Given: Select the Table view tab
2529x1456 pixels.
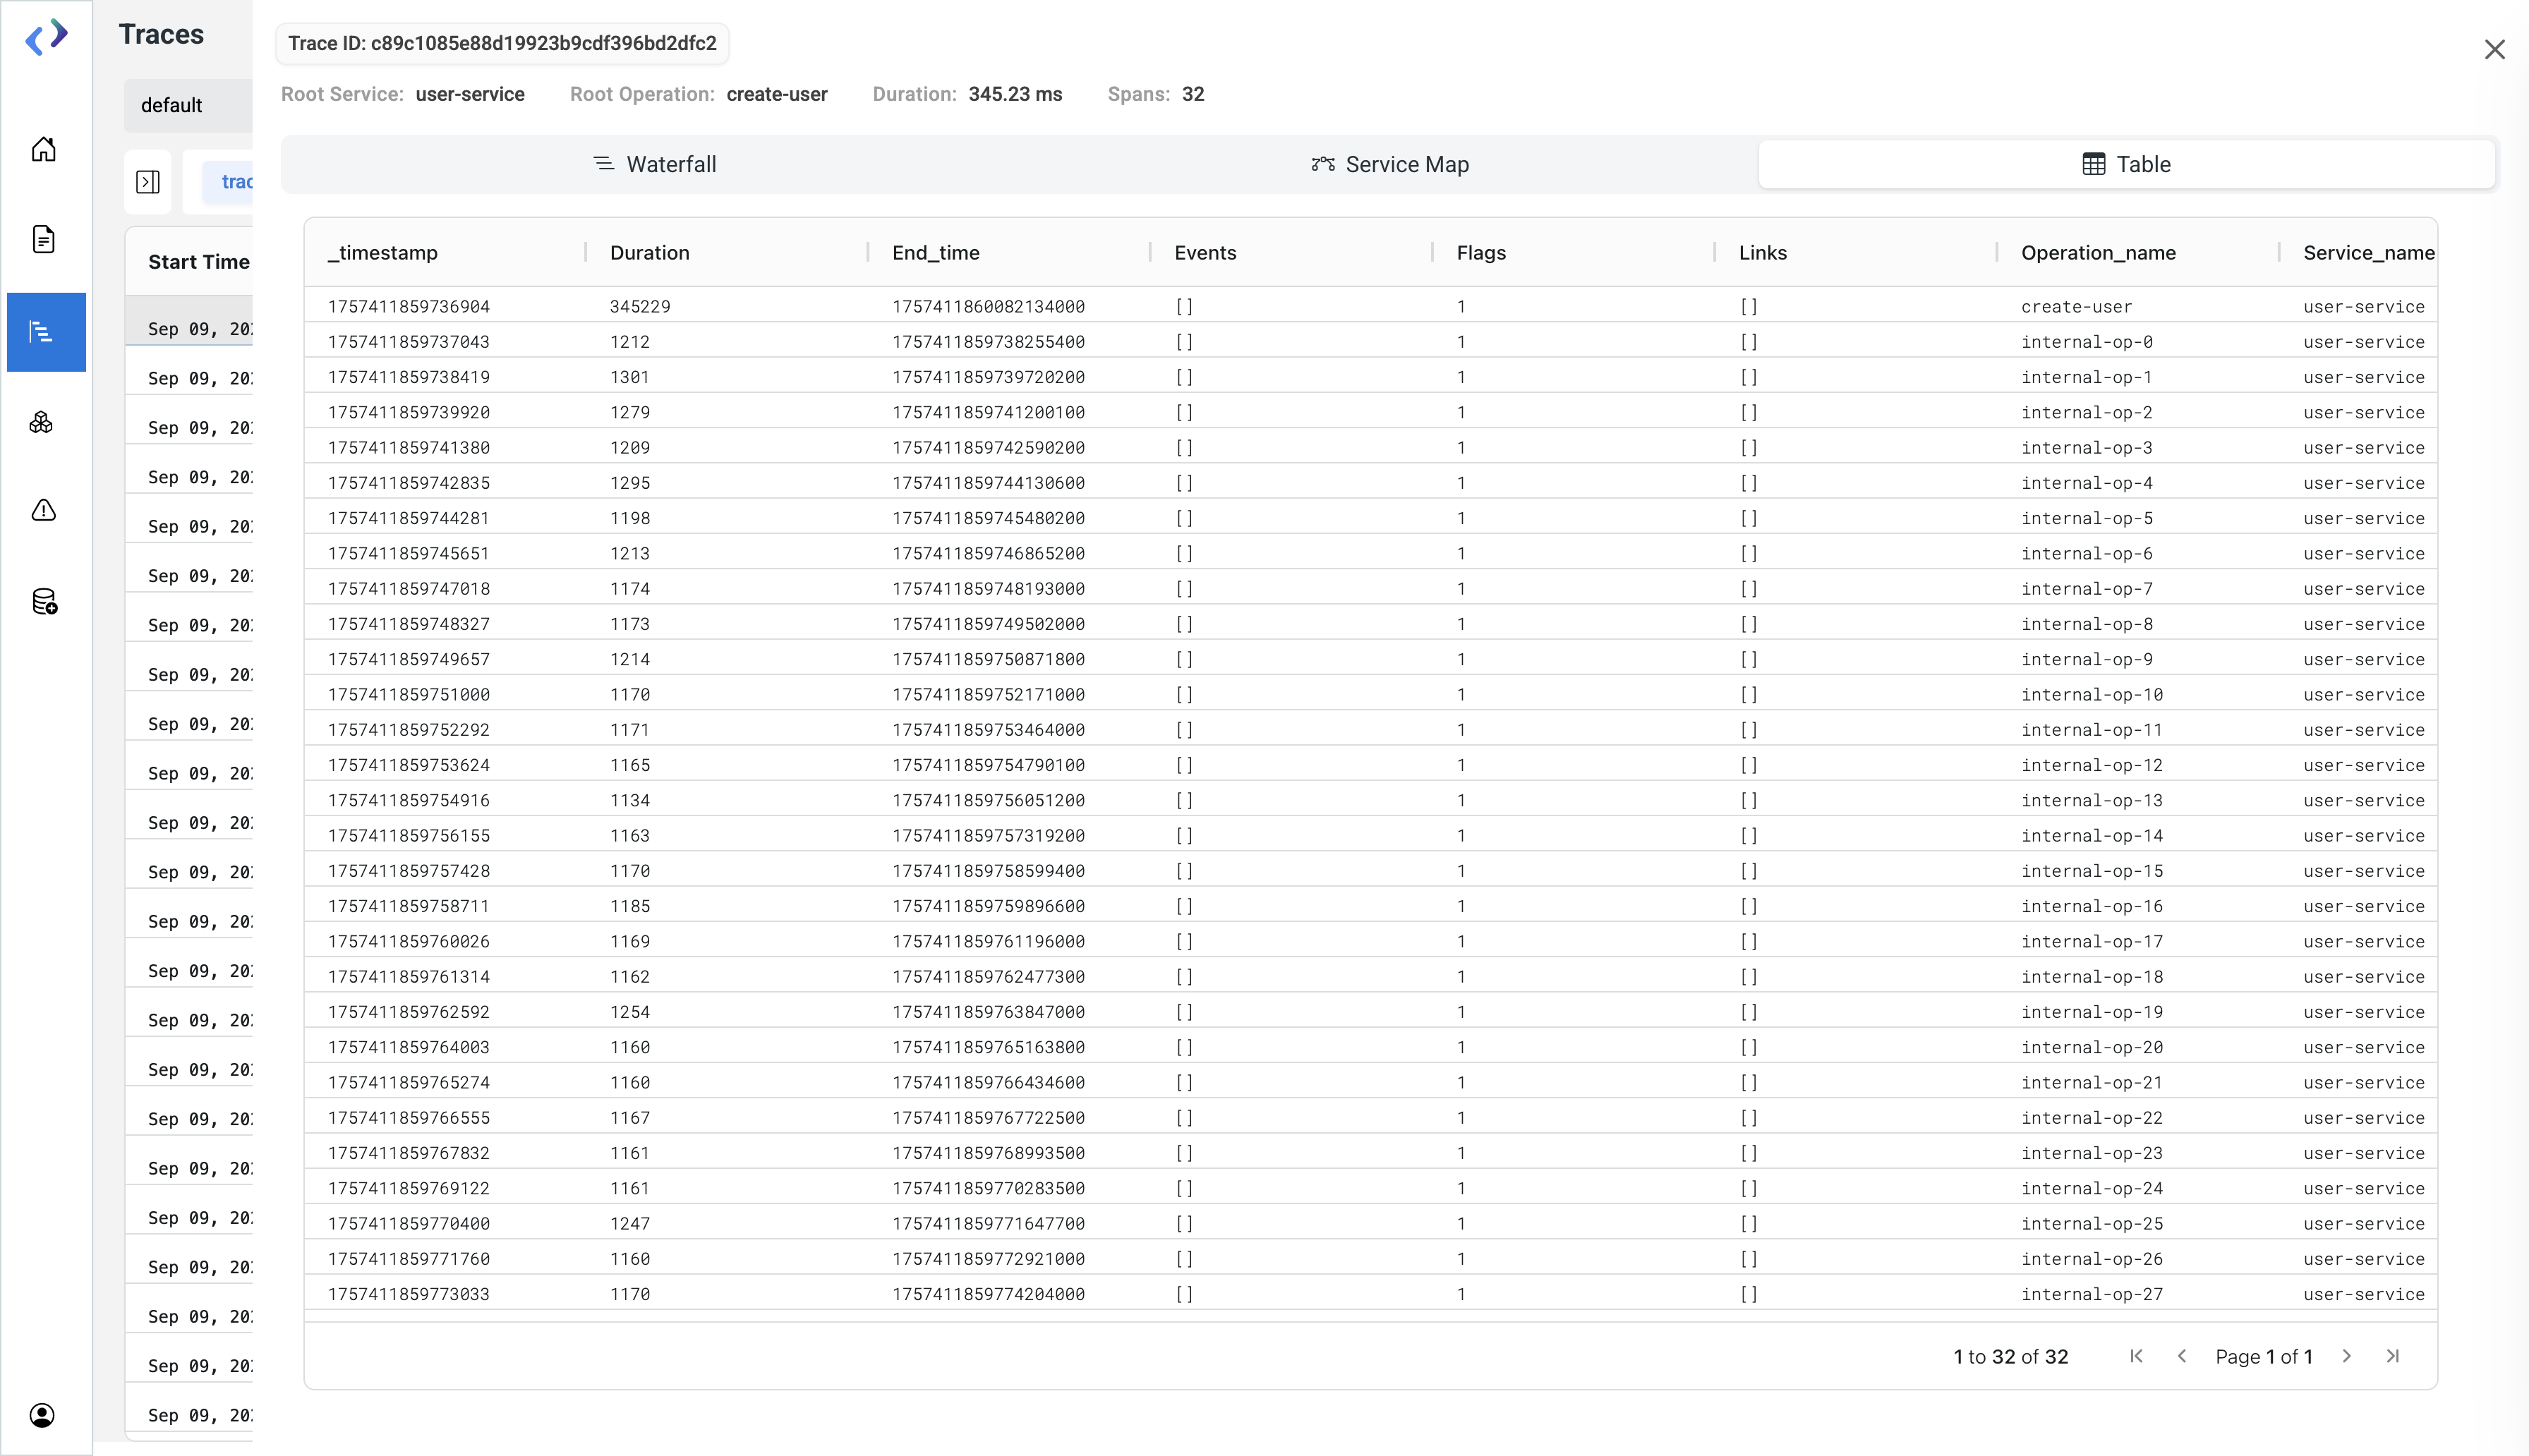Looking at the screenshot, I should pyautogui.click(x=2126, y=164).
